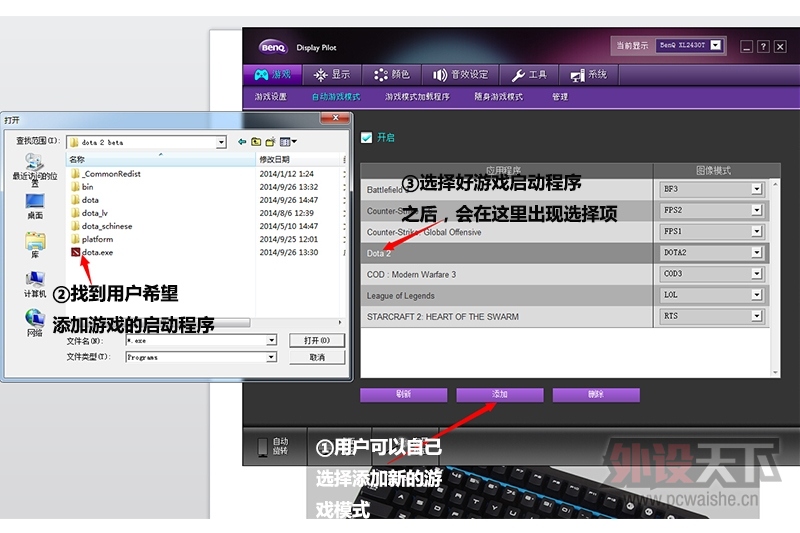Click the up one level folder icon
This screenshot has height=533, width=800.
click(257, 142)
